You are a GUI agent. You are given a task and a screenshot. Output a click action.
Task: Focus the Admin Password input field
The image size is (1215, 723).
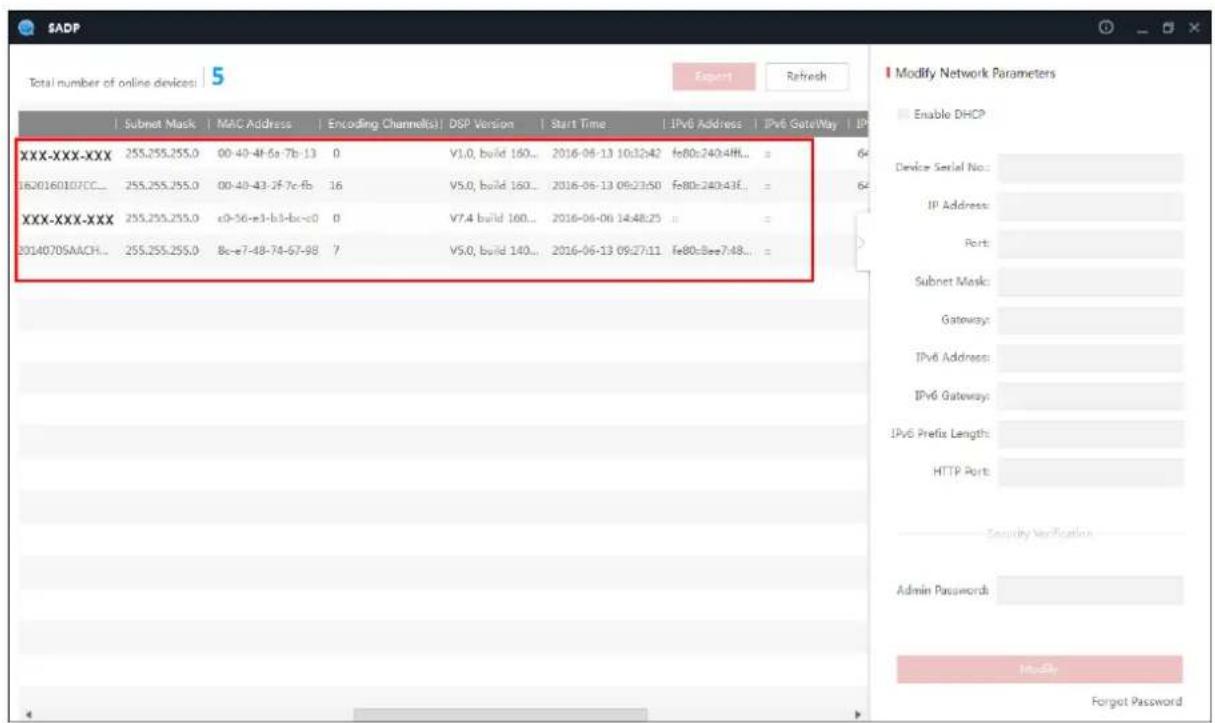1090,590
